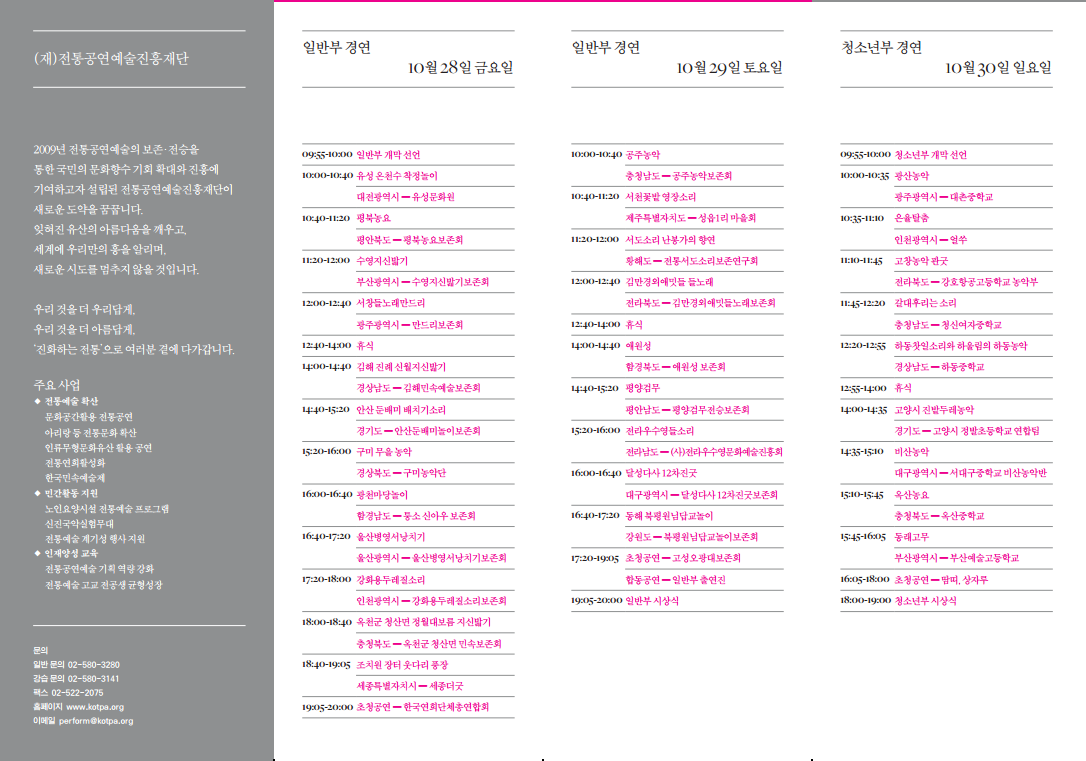Select the 10월 28일 금요일 date header
1086x761 pixels.
pos(460,69)
